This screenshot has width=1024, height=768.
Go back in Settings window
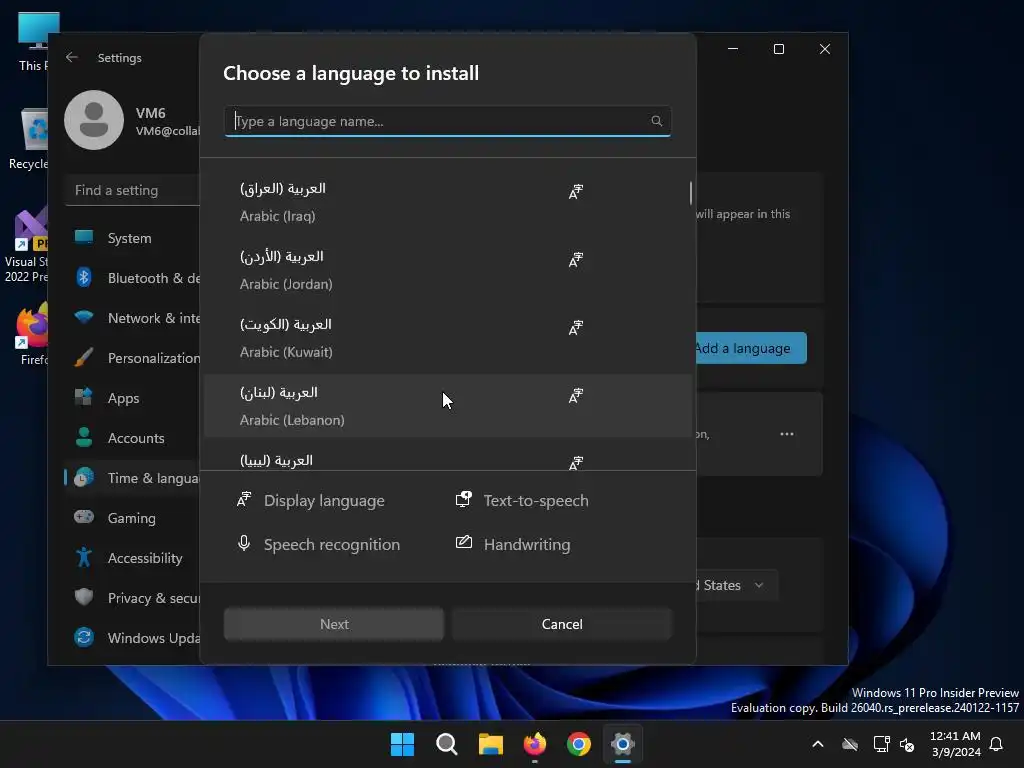(72, 57)
